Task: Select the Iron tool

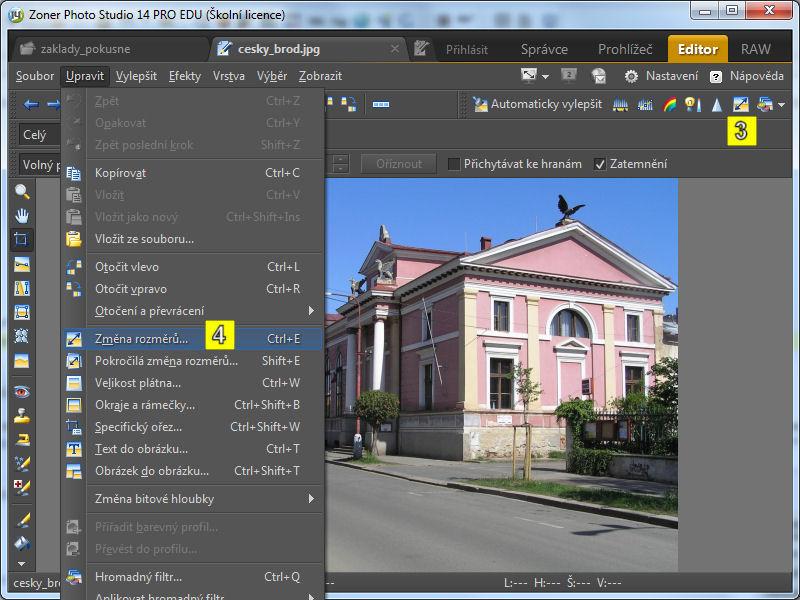Action: pos(21,440)
